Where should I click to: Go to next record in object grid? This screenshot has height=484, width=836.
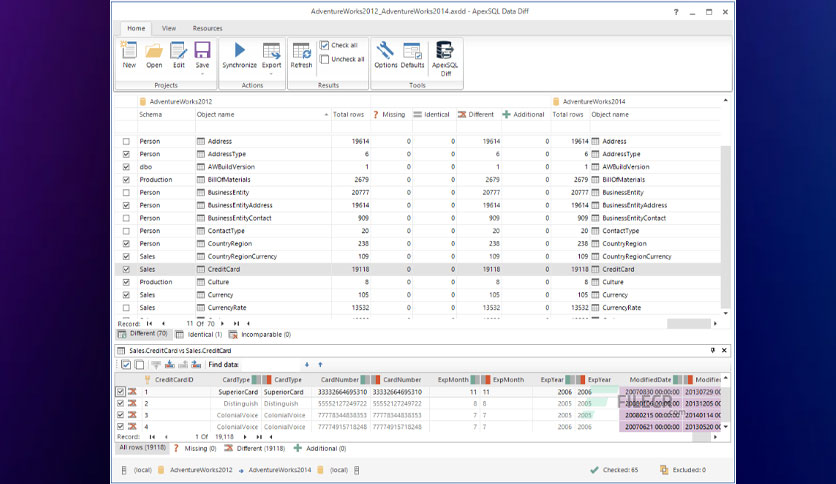pyautogui.click(x=222, y=324)
